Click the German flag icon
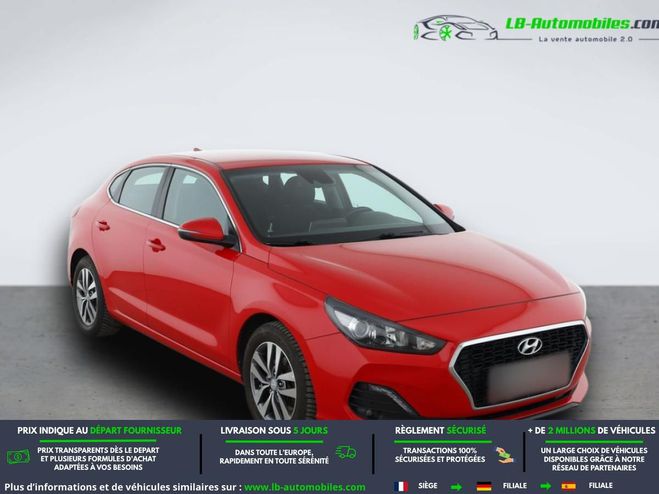 pyautogui.click(x=484, y=486)
